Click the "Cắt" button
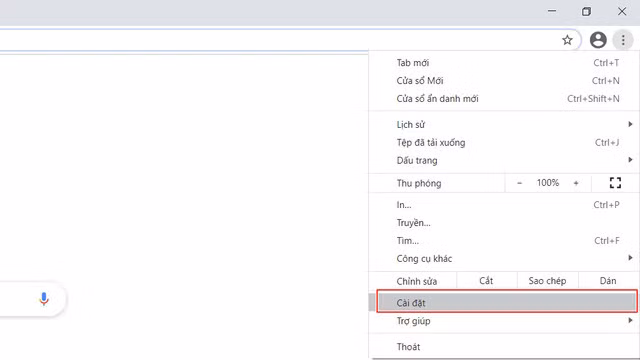The height and width of the screenshot is (360, 640). pos(487,281)
